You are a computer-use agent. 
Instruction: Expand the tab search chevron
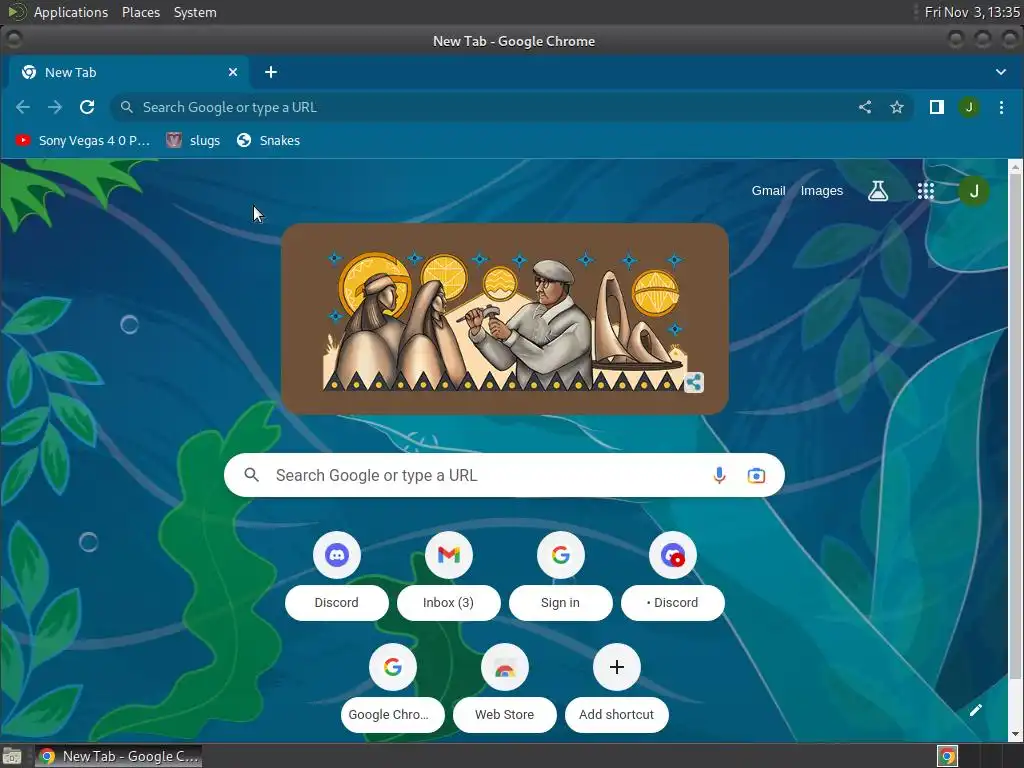point(1000,72)
